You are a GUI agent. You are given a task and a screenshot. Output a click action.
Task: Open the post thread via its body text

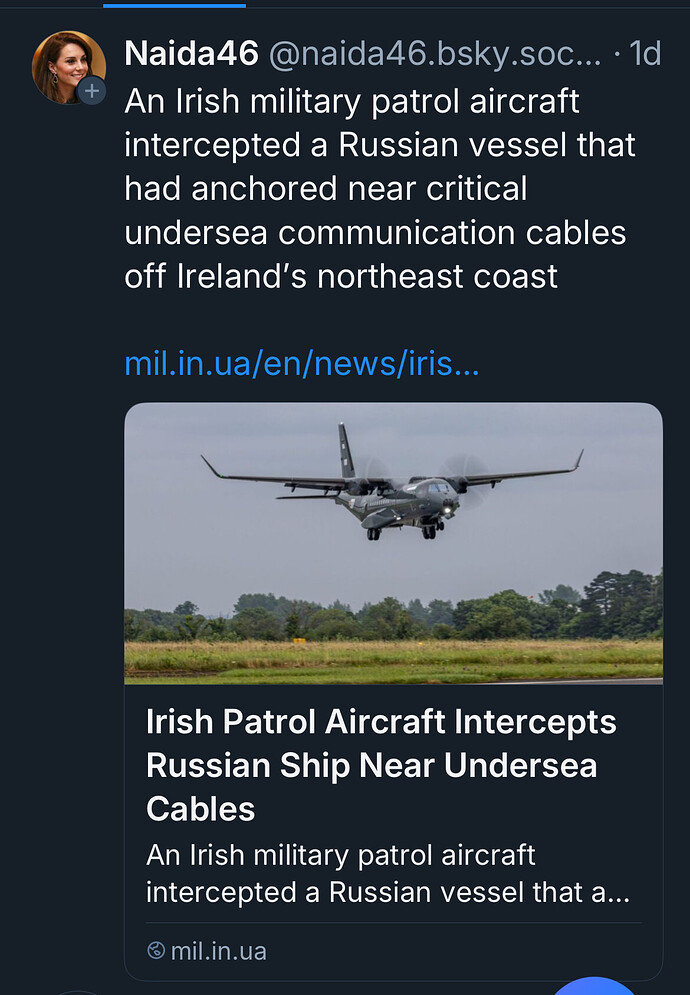coord(380,188)
